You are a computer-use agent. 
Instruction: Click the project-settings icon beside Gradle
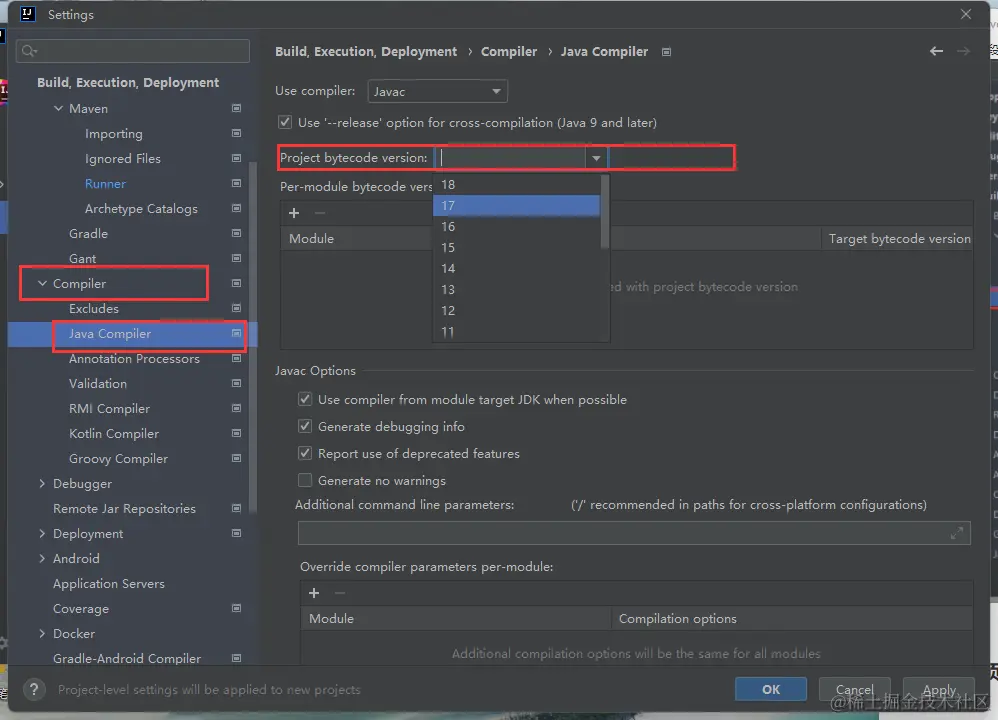click(236, 233)
